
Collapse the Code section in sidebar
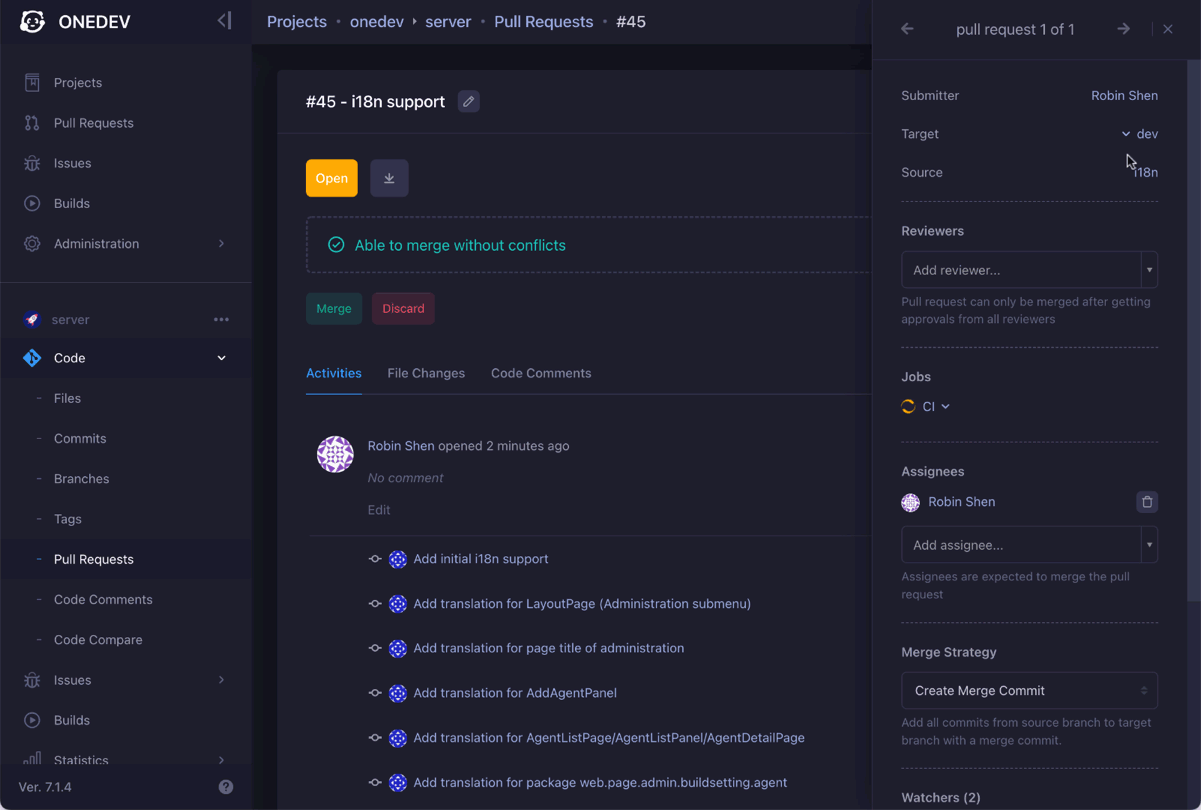pyautogui.click(x=221, y=358)
